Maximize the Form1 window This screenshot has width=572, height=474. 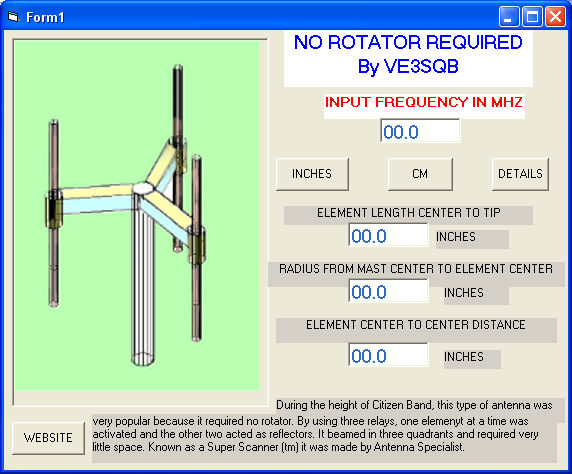click(x=532, y=17)
